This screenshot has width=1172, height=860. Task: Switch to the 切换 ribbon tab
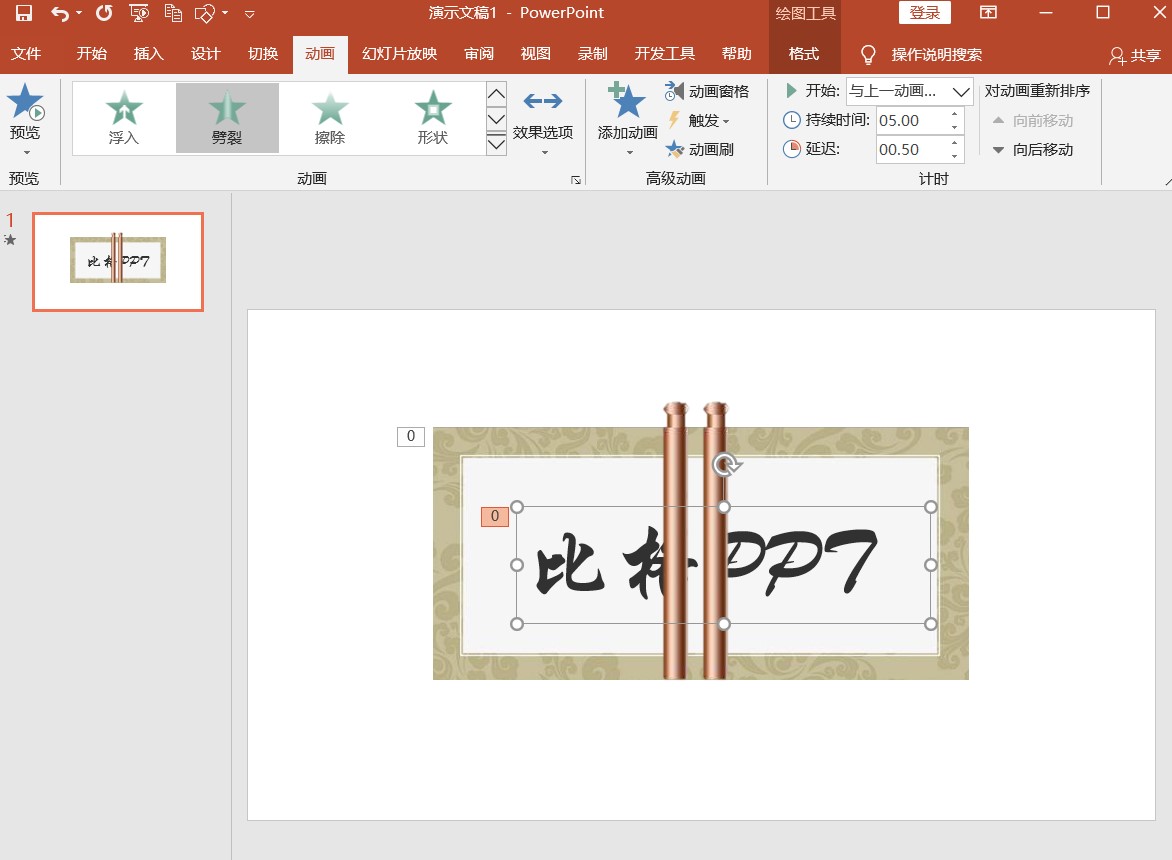pyautogui.click(x=262, y=54)
